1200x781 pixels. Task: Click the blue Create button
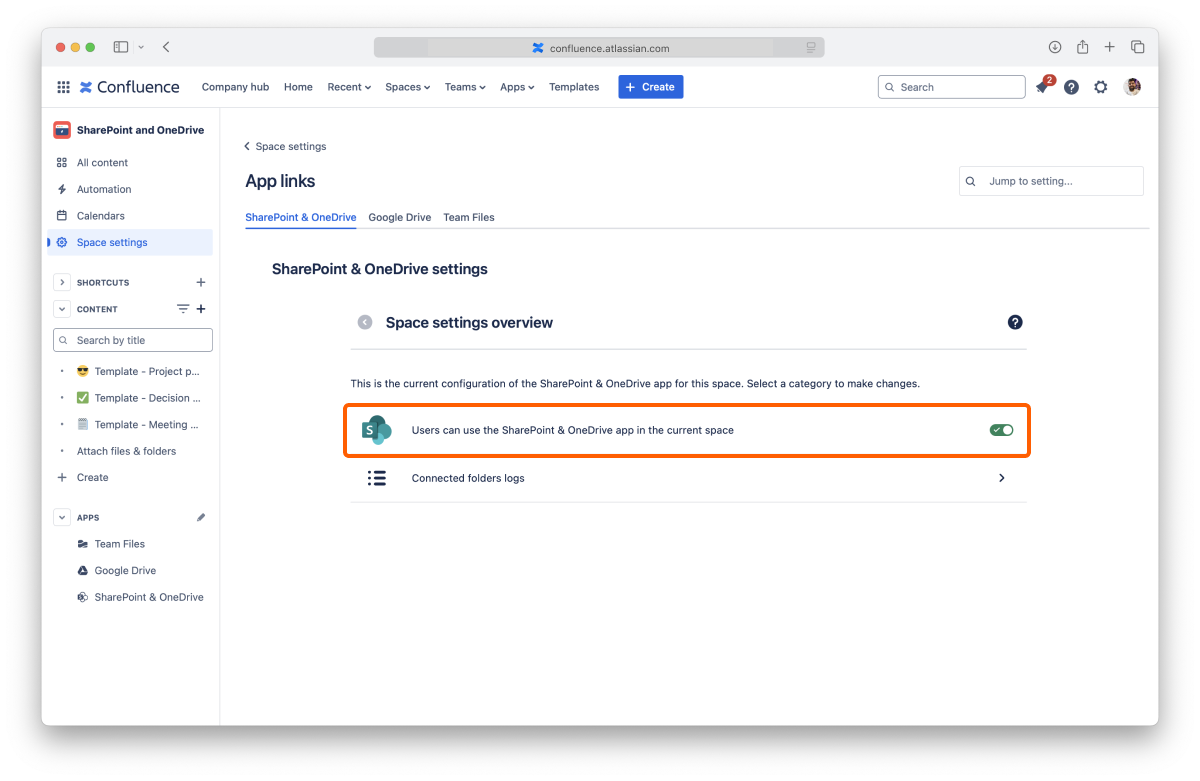(650, 87)
